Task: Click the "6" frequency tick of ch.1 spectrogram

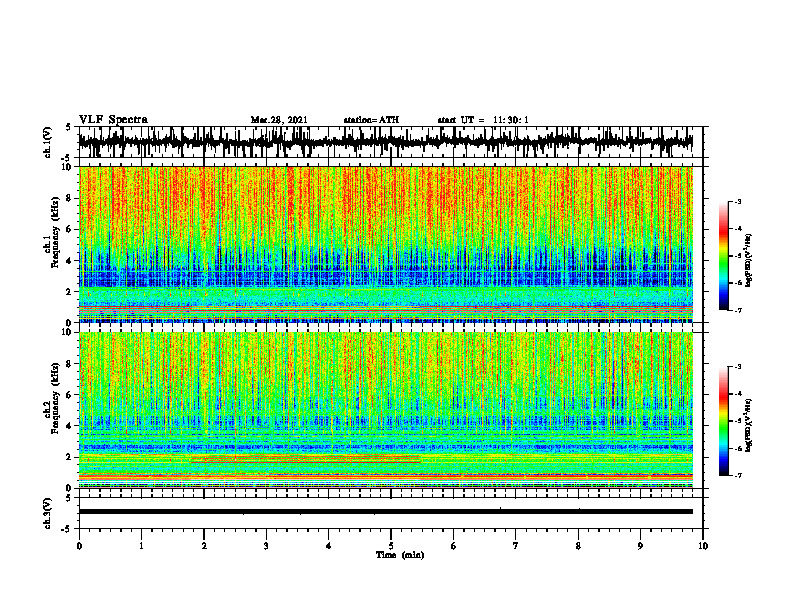Action: click(69, 229)
